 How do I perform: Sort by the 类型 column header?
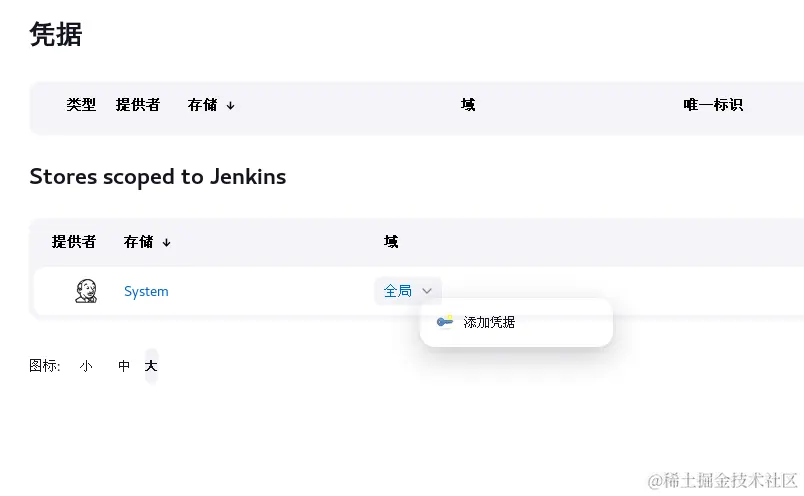(x=81, y=105)
